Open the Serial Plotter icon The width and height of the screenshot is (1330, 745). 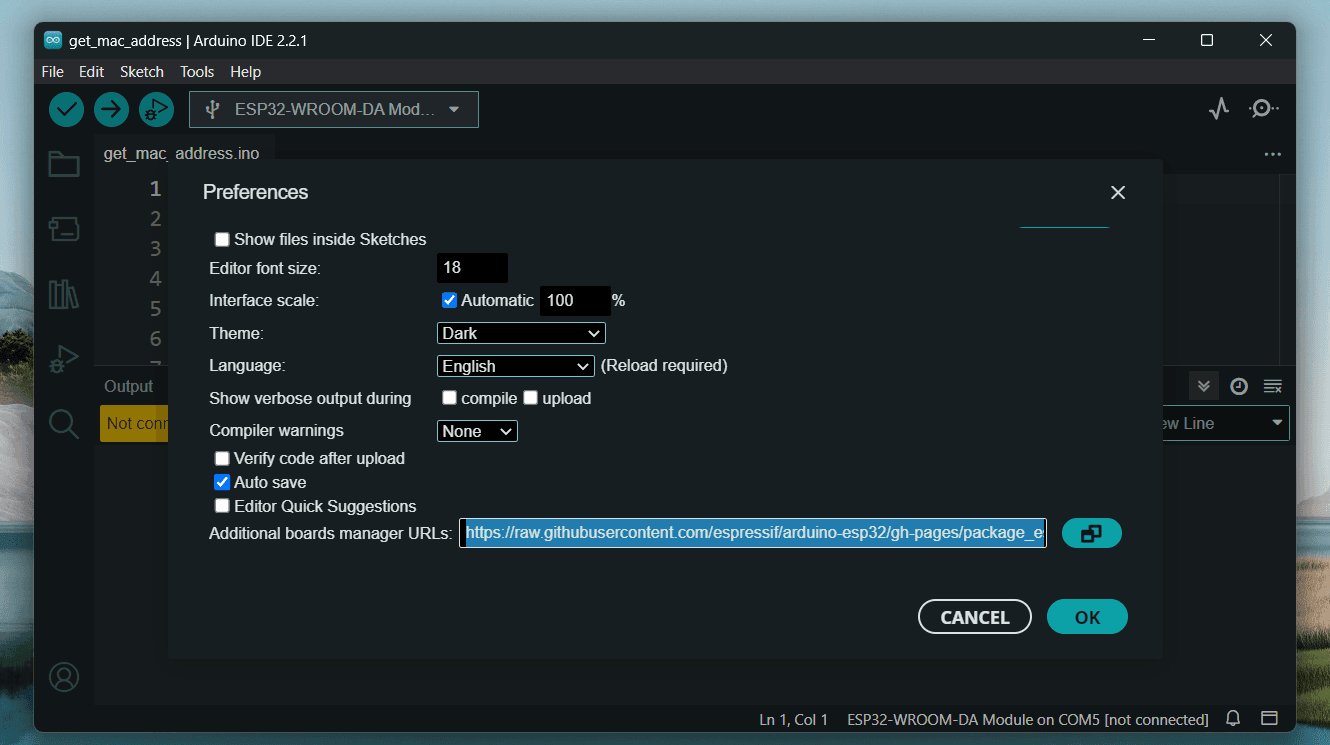[x=1218, y=109]
